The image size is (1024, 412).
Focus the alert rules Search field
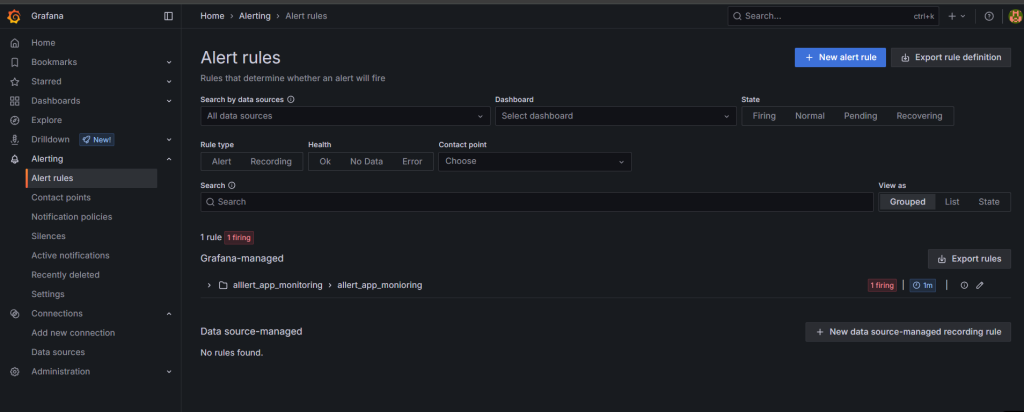click(537, 202)
